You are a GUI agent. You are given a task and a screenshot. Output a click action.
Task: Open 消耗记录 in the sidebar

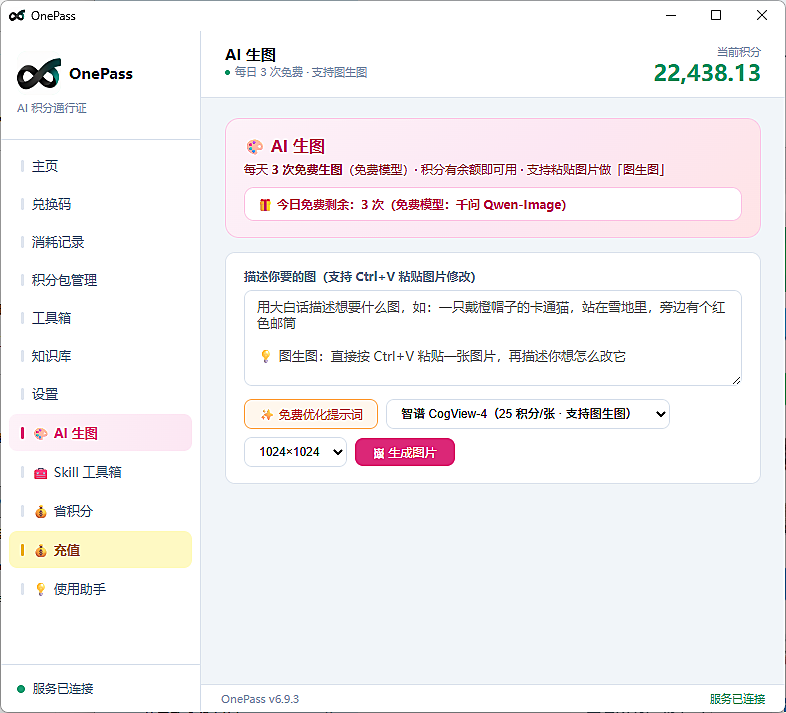(58, 242)
